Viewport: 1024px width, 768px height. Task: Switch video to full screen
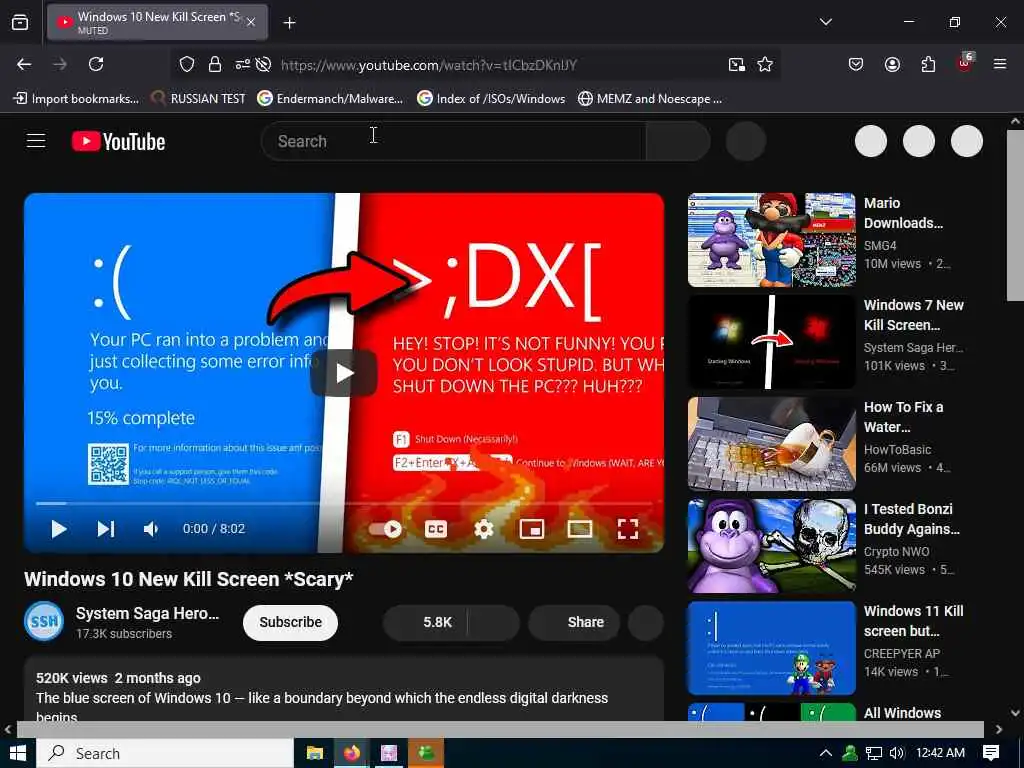(x=628, y=529)
